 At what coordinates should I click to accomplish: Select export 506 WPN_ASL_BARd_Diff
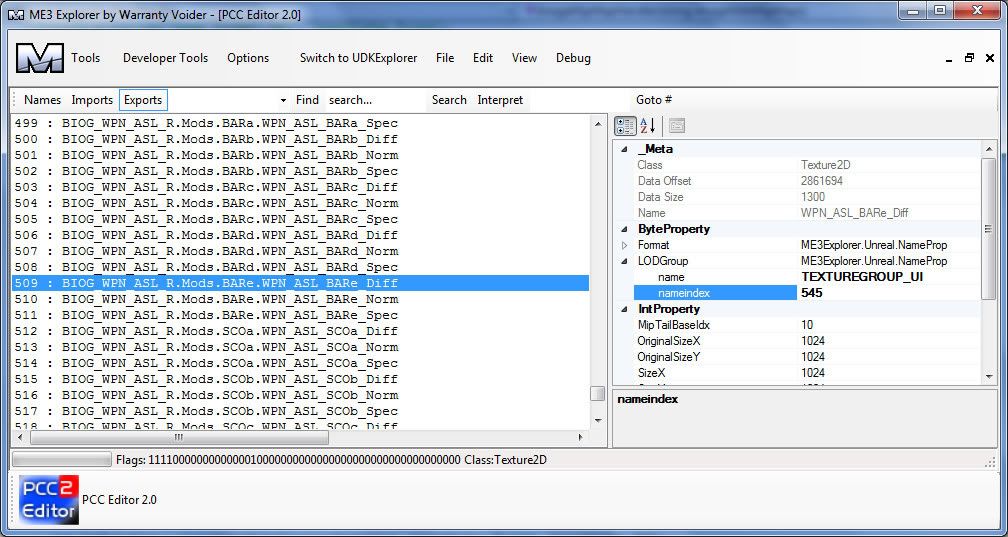click(300, 235)
